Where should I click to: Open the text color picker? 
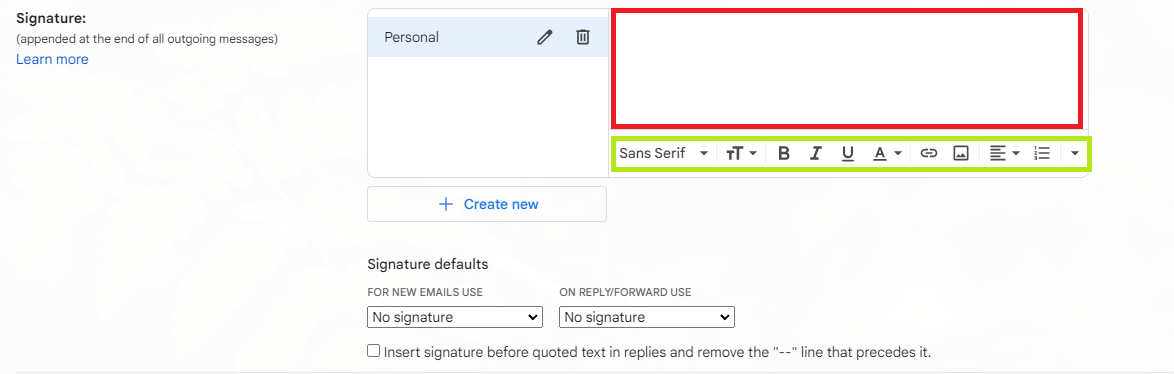pyautogui.click(x=887, y=153)
